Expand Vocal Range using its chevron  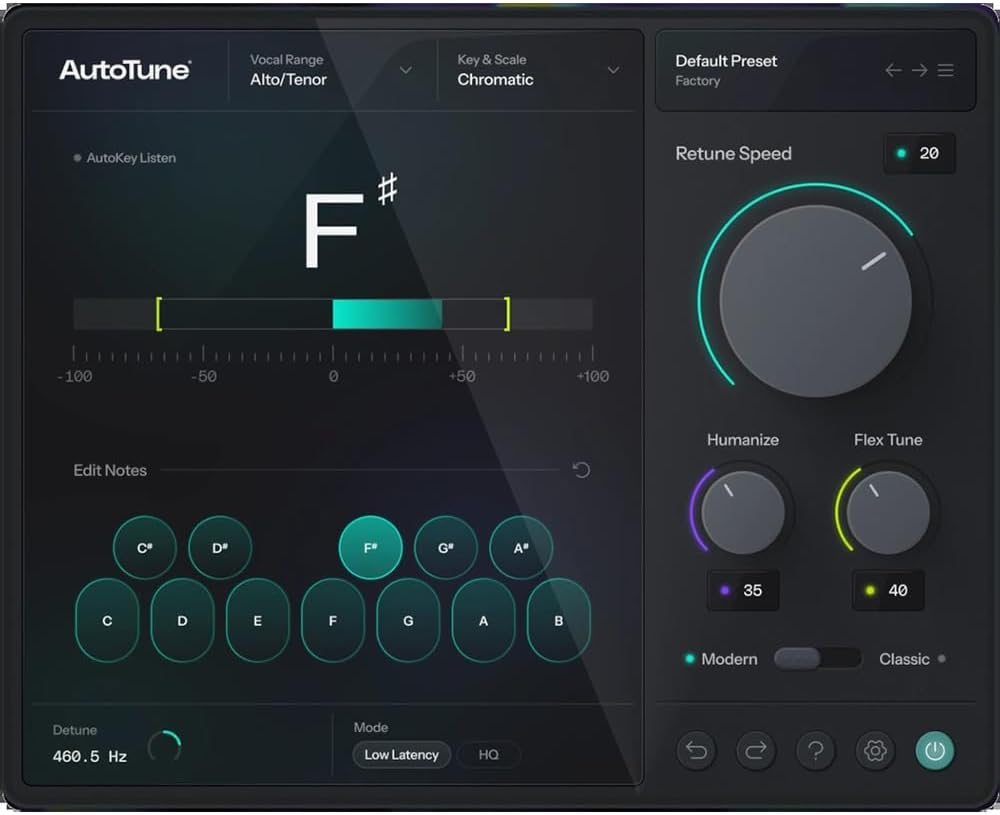tap(406, 70)
